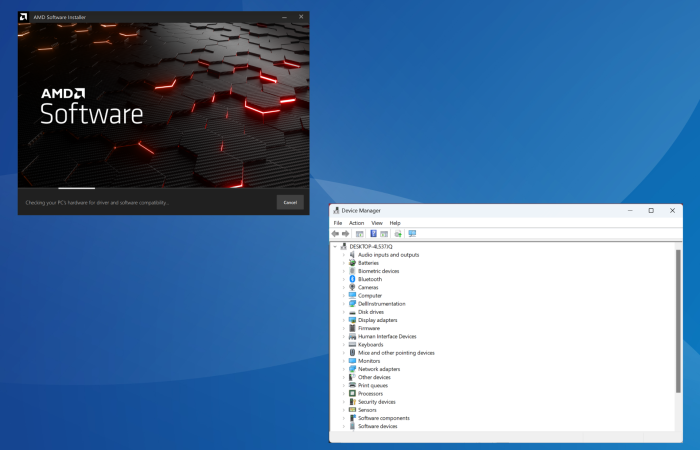Viewport: 700px width, 450px height.
Task: Close the Device Manager window
Action: tap(672, 210)
